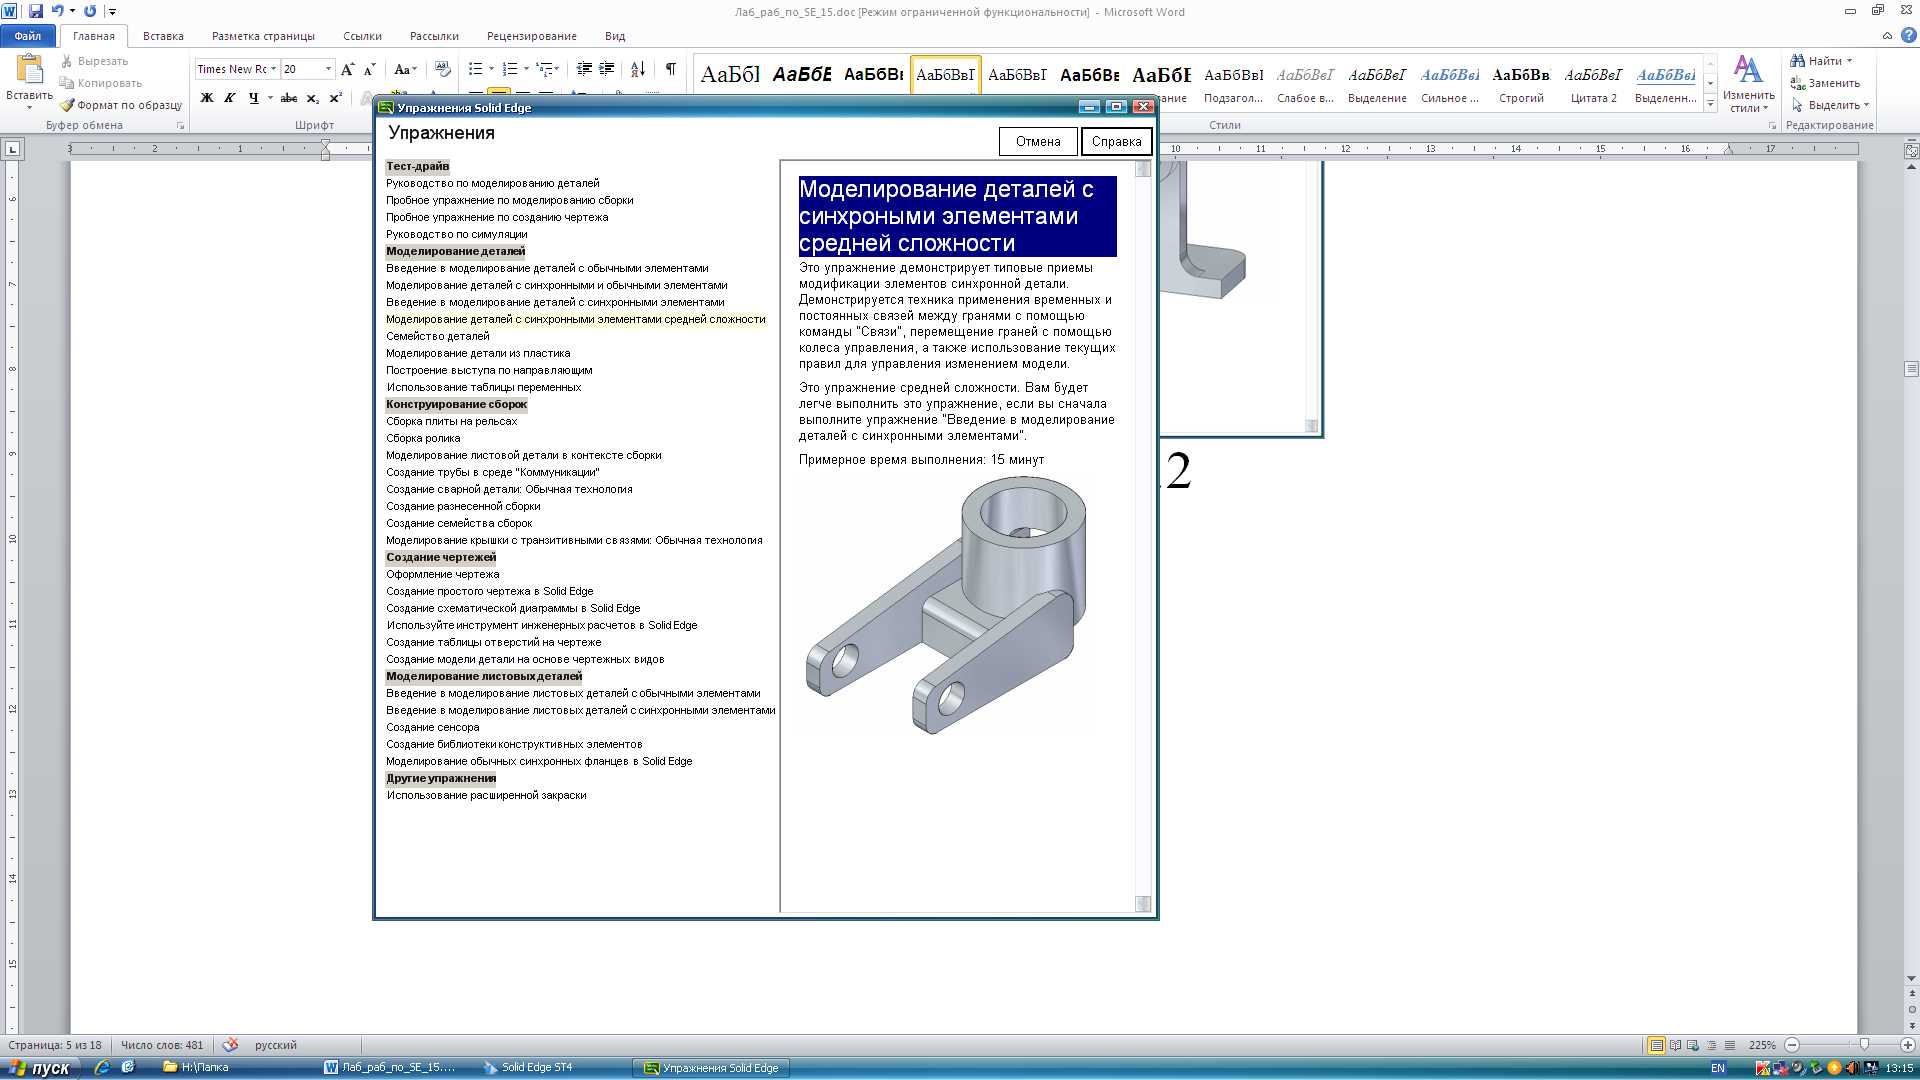Open the font size dropdown showing 20
Image resolution: width=1920 pixels, height=1080 pixels.
click(328, 69)
